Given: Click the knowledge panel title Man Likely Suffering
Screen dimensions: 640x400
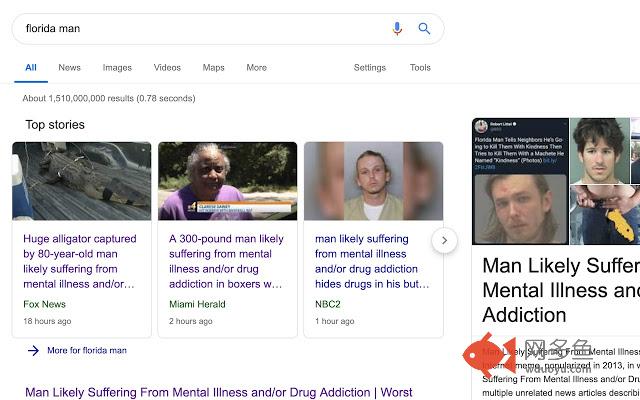Looking at the screenshot, I should click(561, 290).
